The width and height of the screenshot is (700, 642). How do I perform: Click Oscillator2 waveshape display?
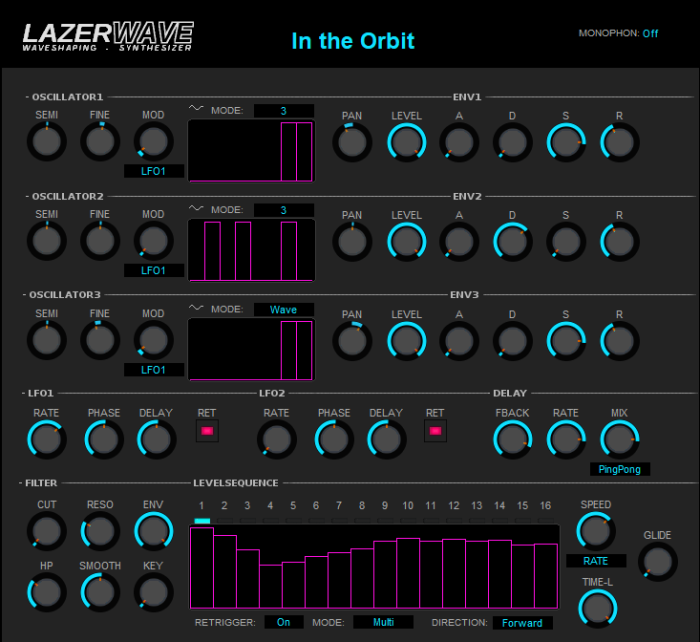pyautogui.click(x=251, y=250)
